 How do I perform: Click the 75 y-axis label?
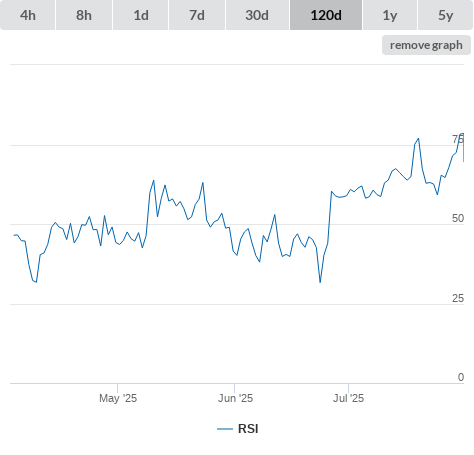click(458, 139)
